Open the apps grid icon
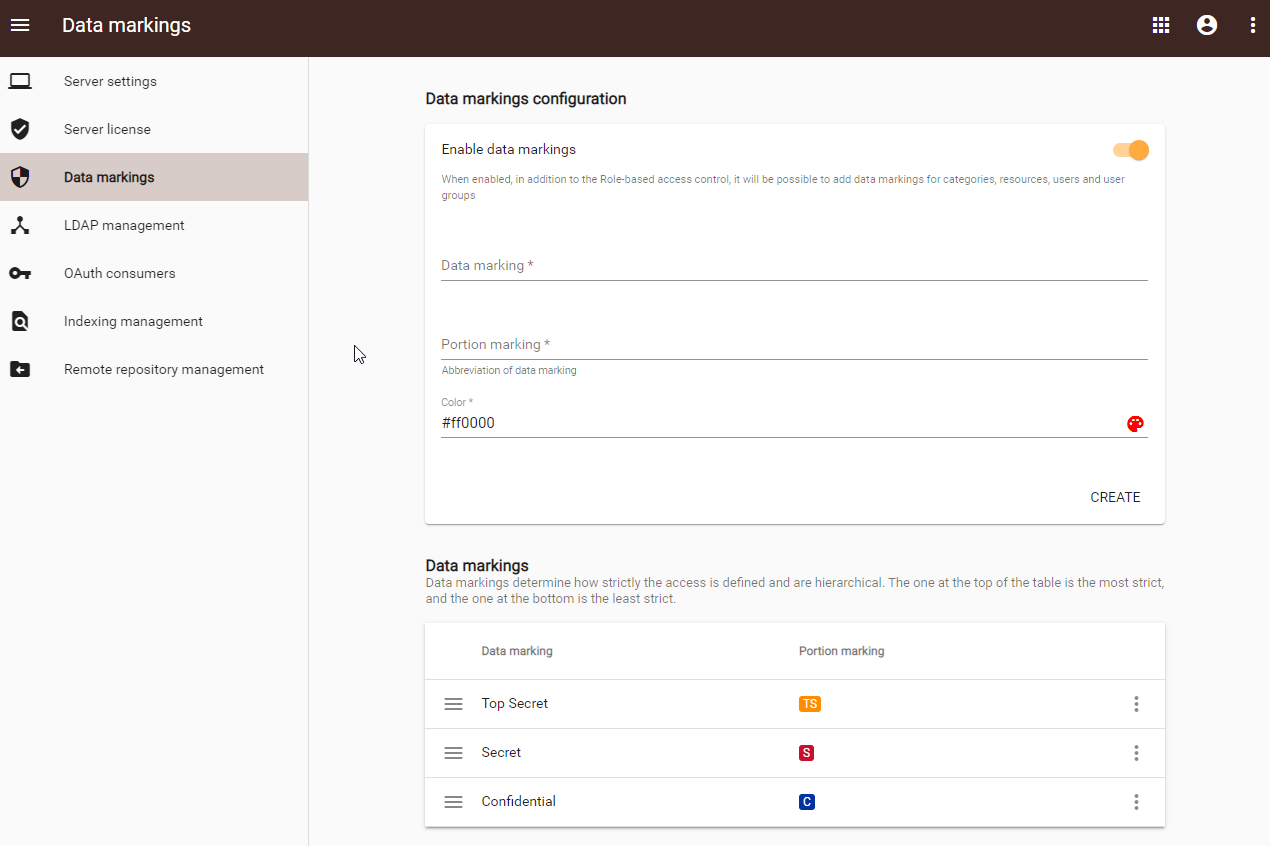This screenshot has height=846, width=1270. click(x=1161, y=25)
